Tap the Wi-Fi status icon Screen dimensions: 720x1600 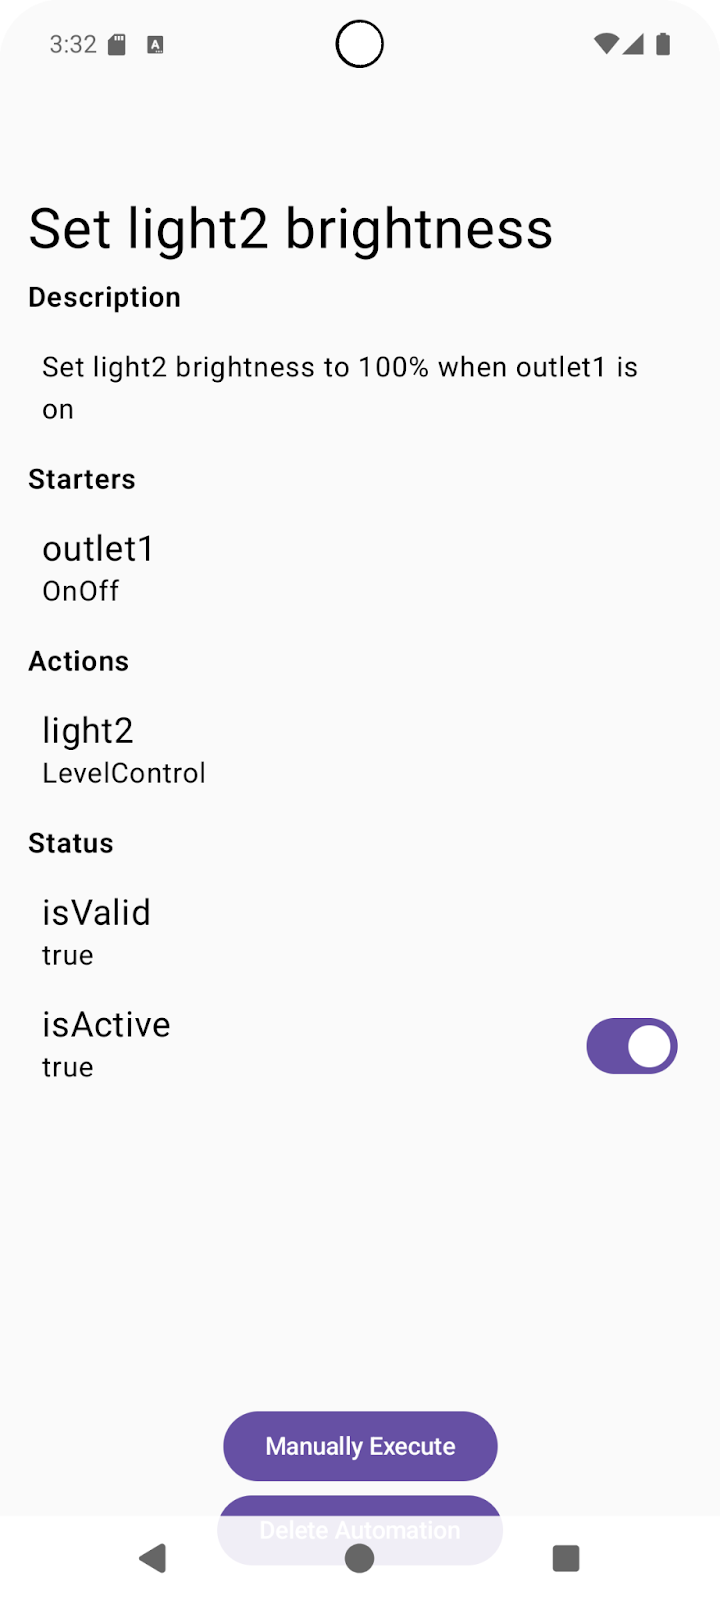click(x=605, y=44)
